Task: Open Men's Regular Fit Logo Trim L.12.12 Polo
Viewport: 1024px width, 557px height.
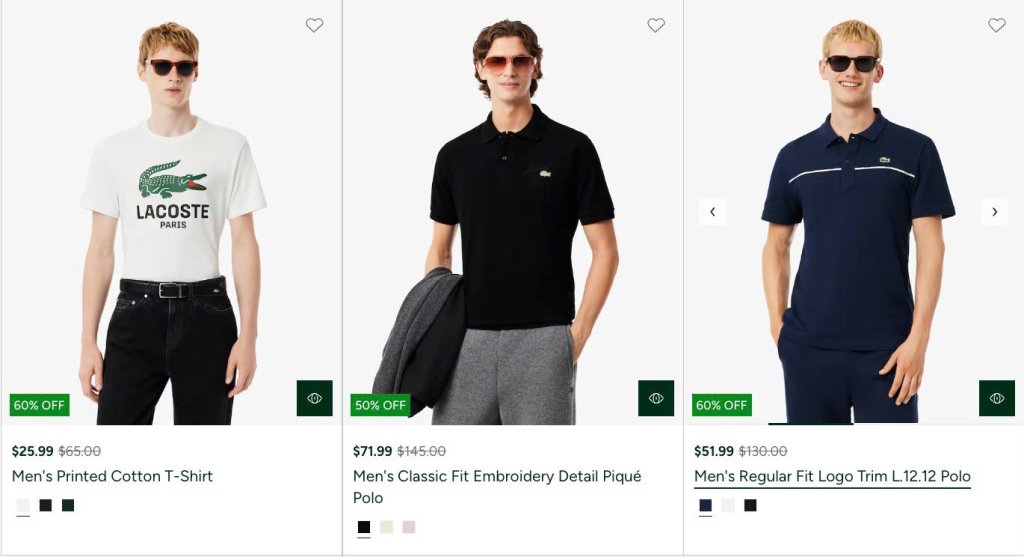Action: click(832, 476)
